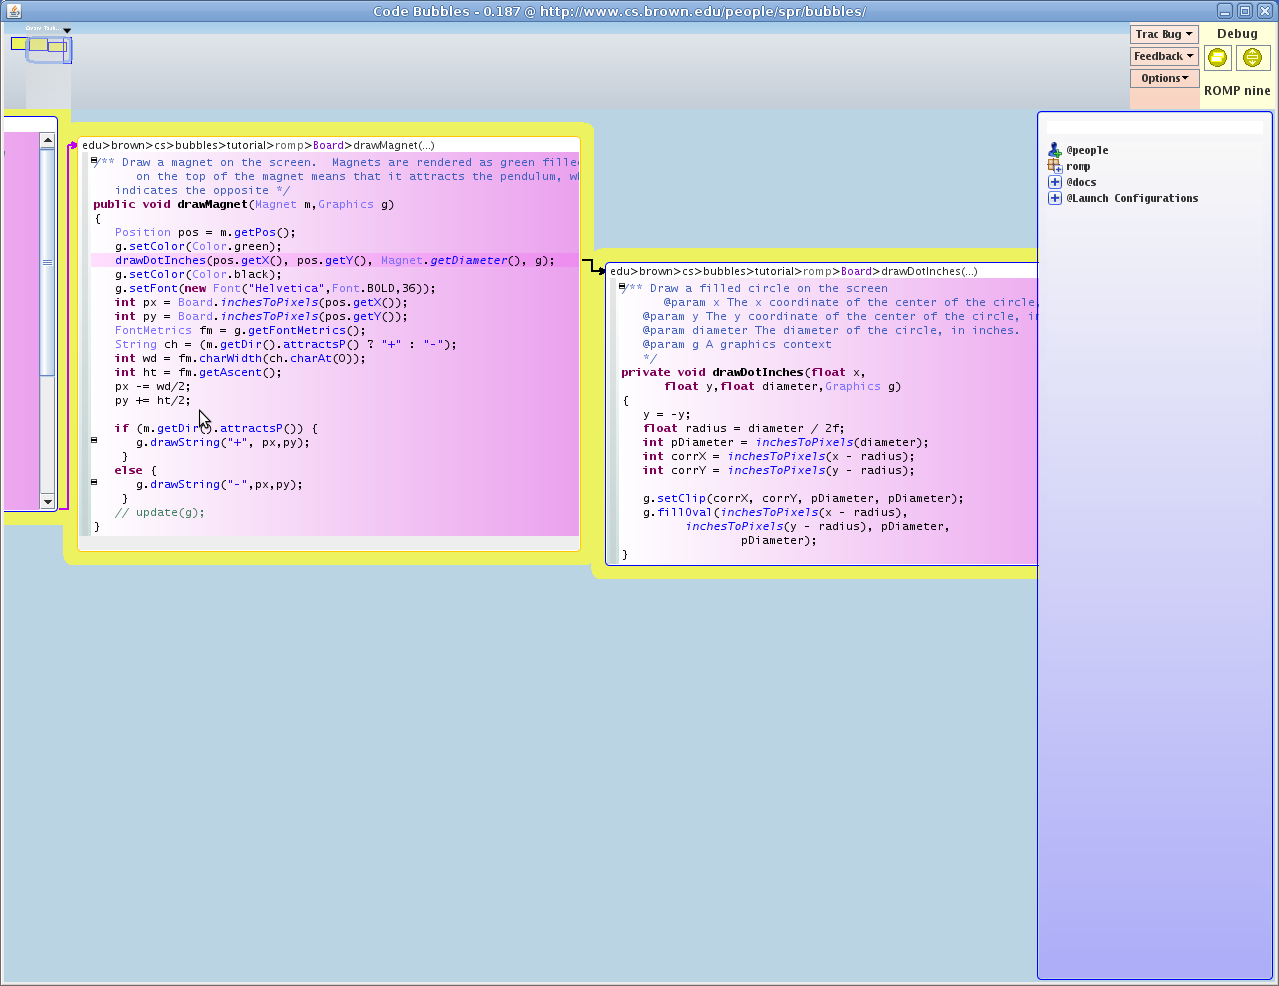Click the viewport rectangle in the overview minimap
Viewport: 1279px width, 986px height.
49,50
